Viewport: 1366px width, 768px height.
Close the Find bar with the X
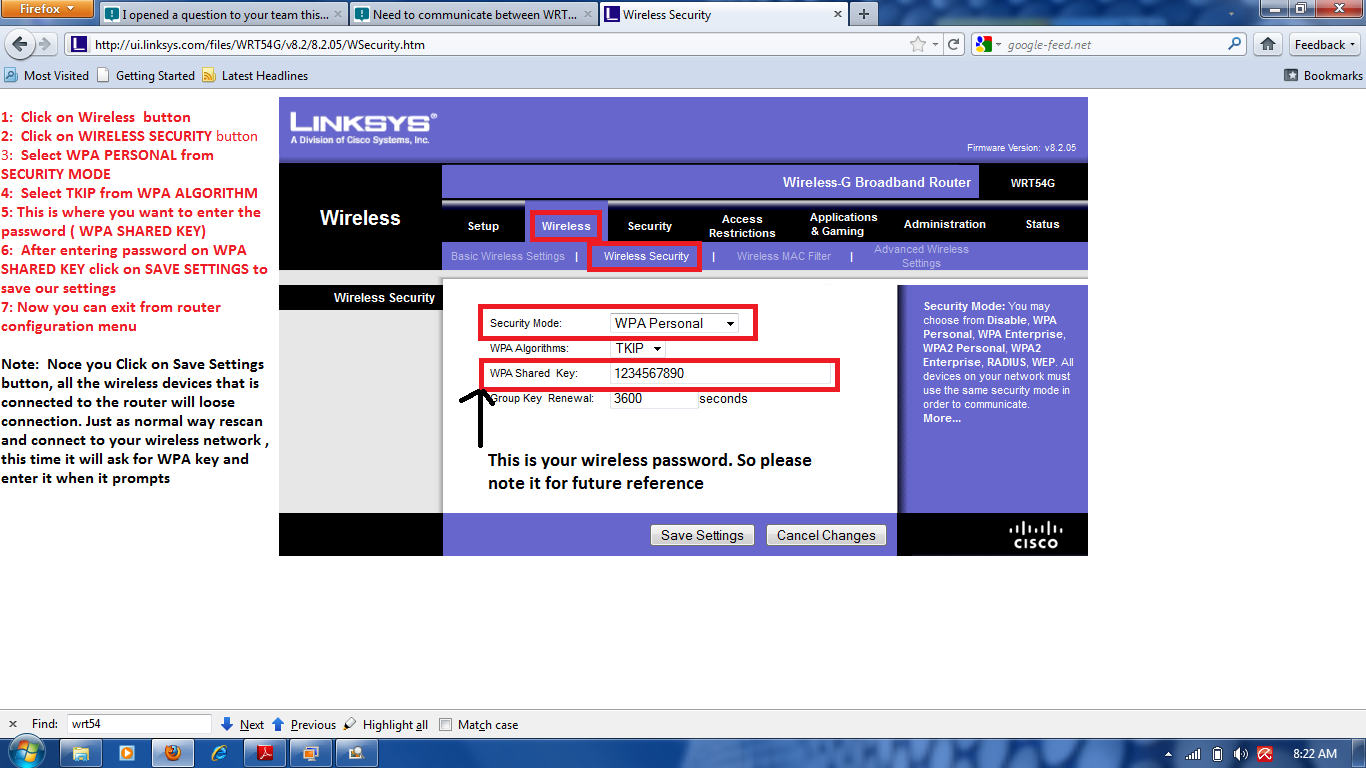tap(12, 724)
